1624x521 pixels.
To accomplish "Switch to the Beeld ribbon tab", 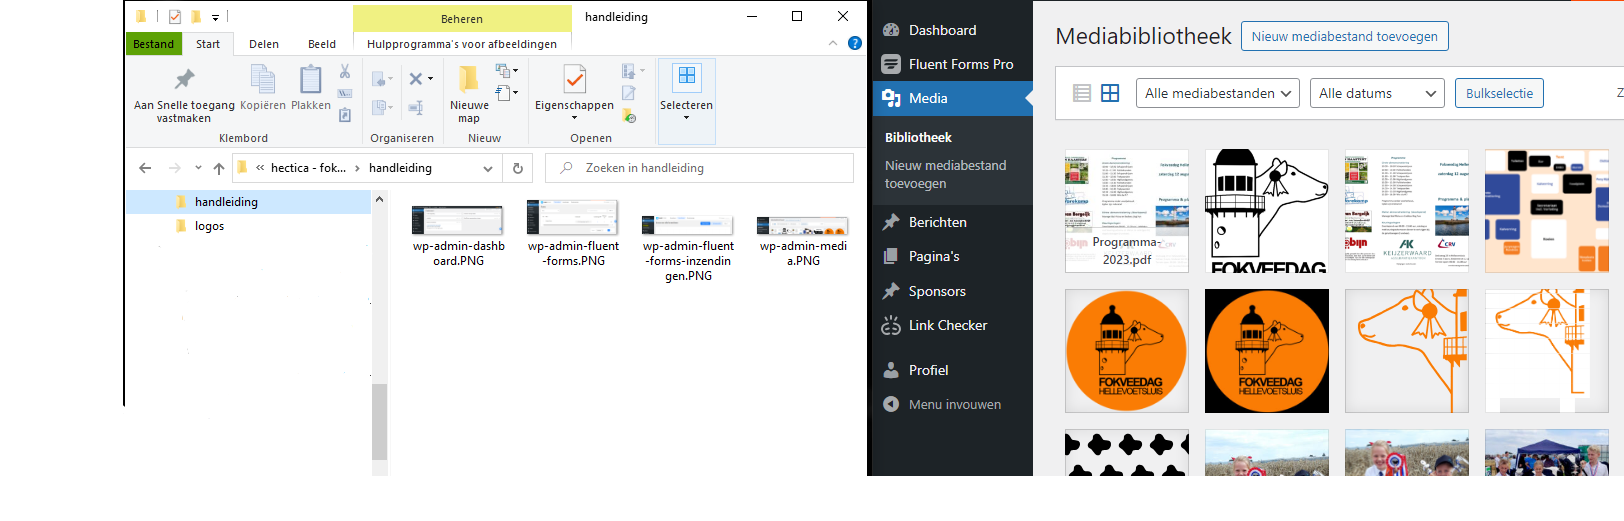I will tap(322, 44).
